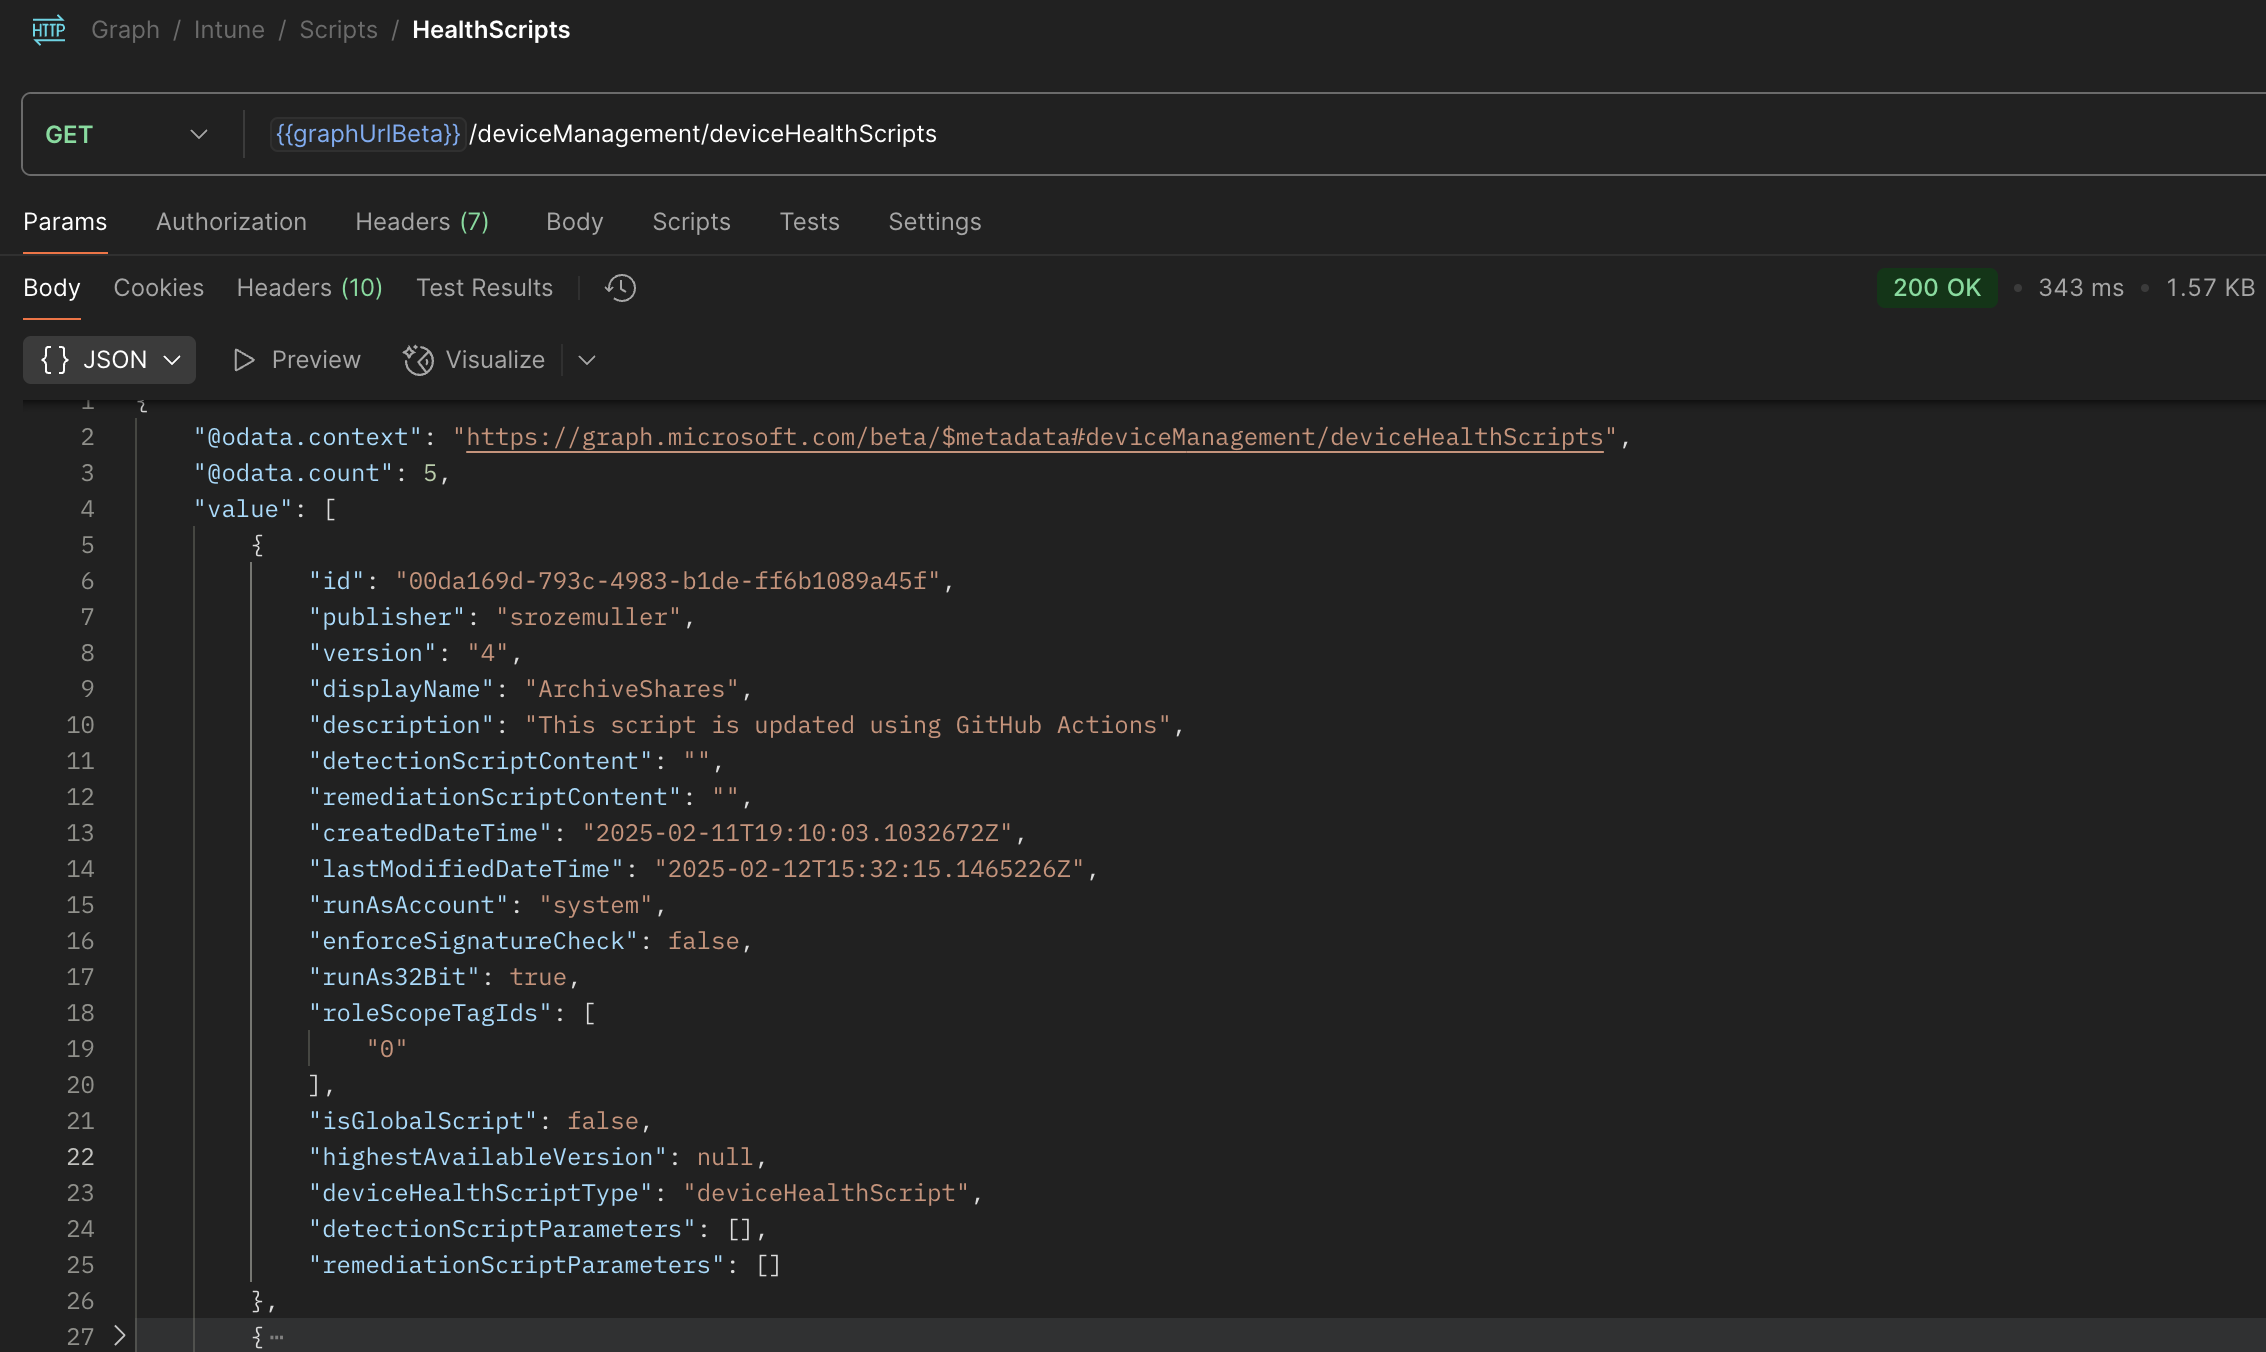Open the Test Results tab
The height and width of the screenshot is (1352, 2266).
(x=484, y=288)
